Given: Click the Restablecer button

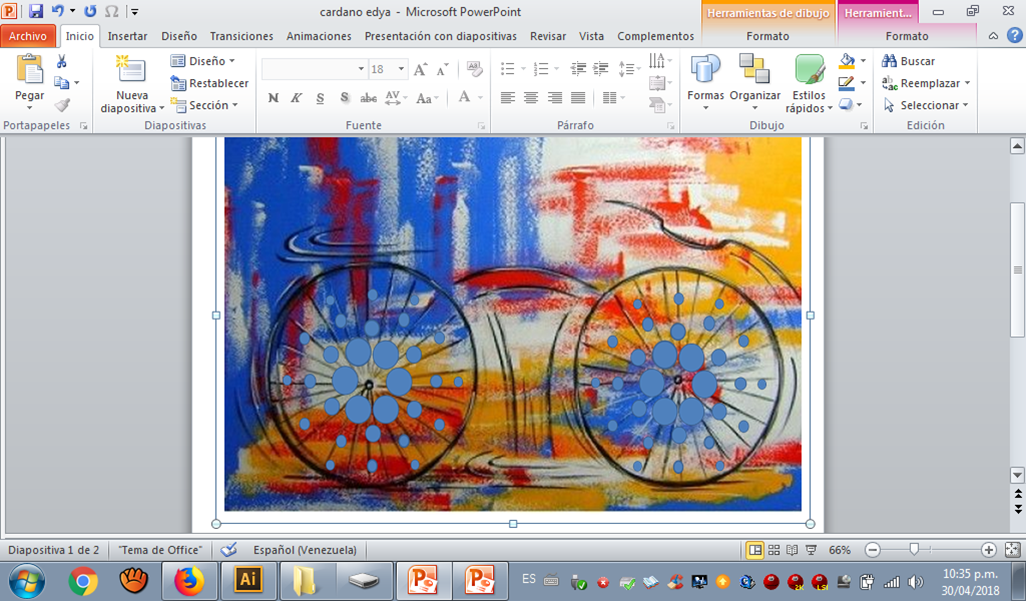Looking at the screenshot, I should (210, 83).
